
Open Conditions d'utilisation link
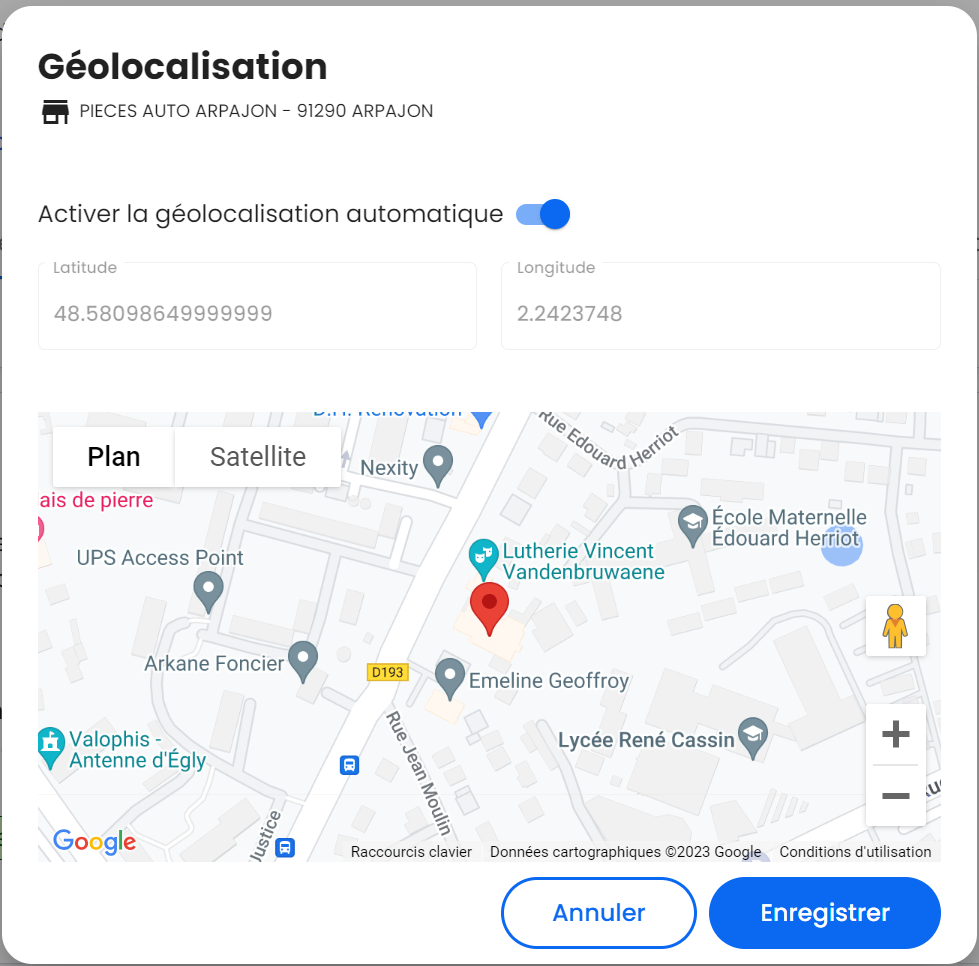(x=855, y=852)
